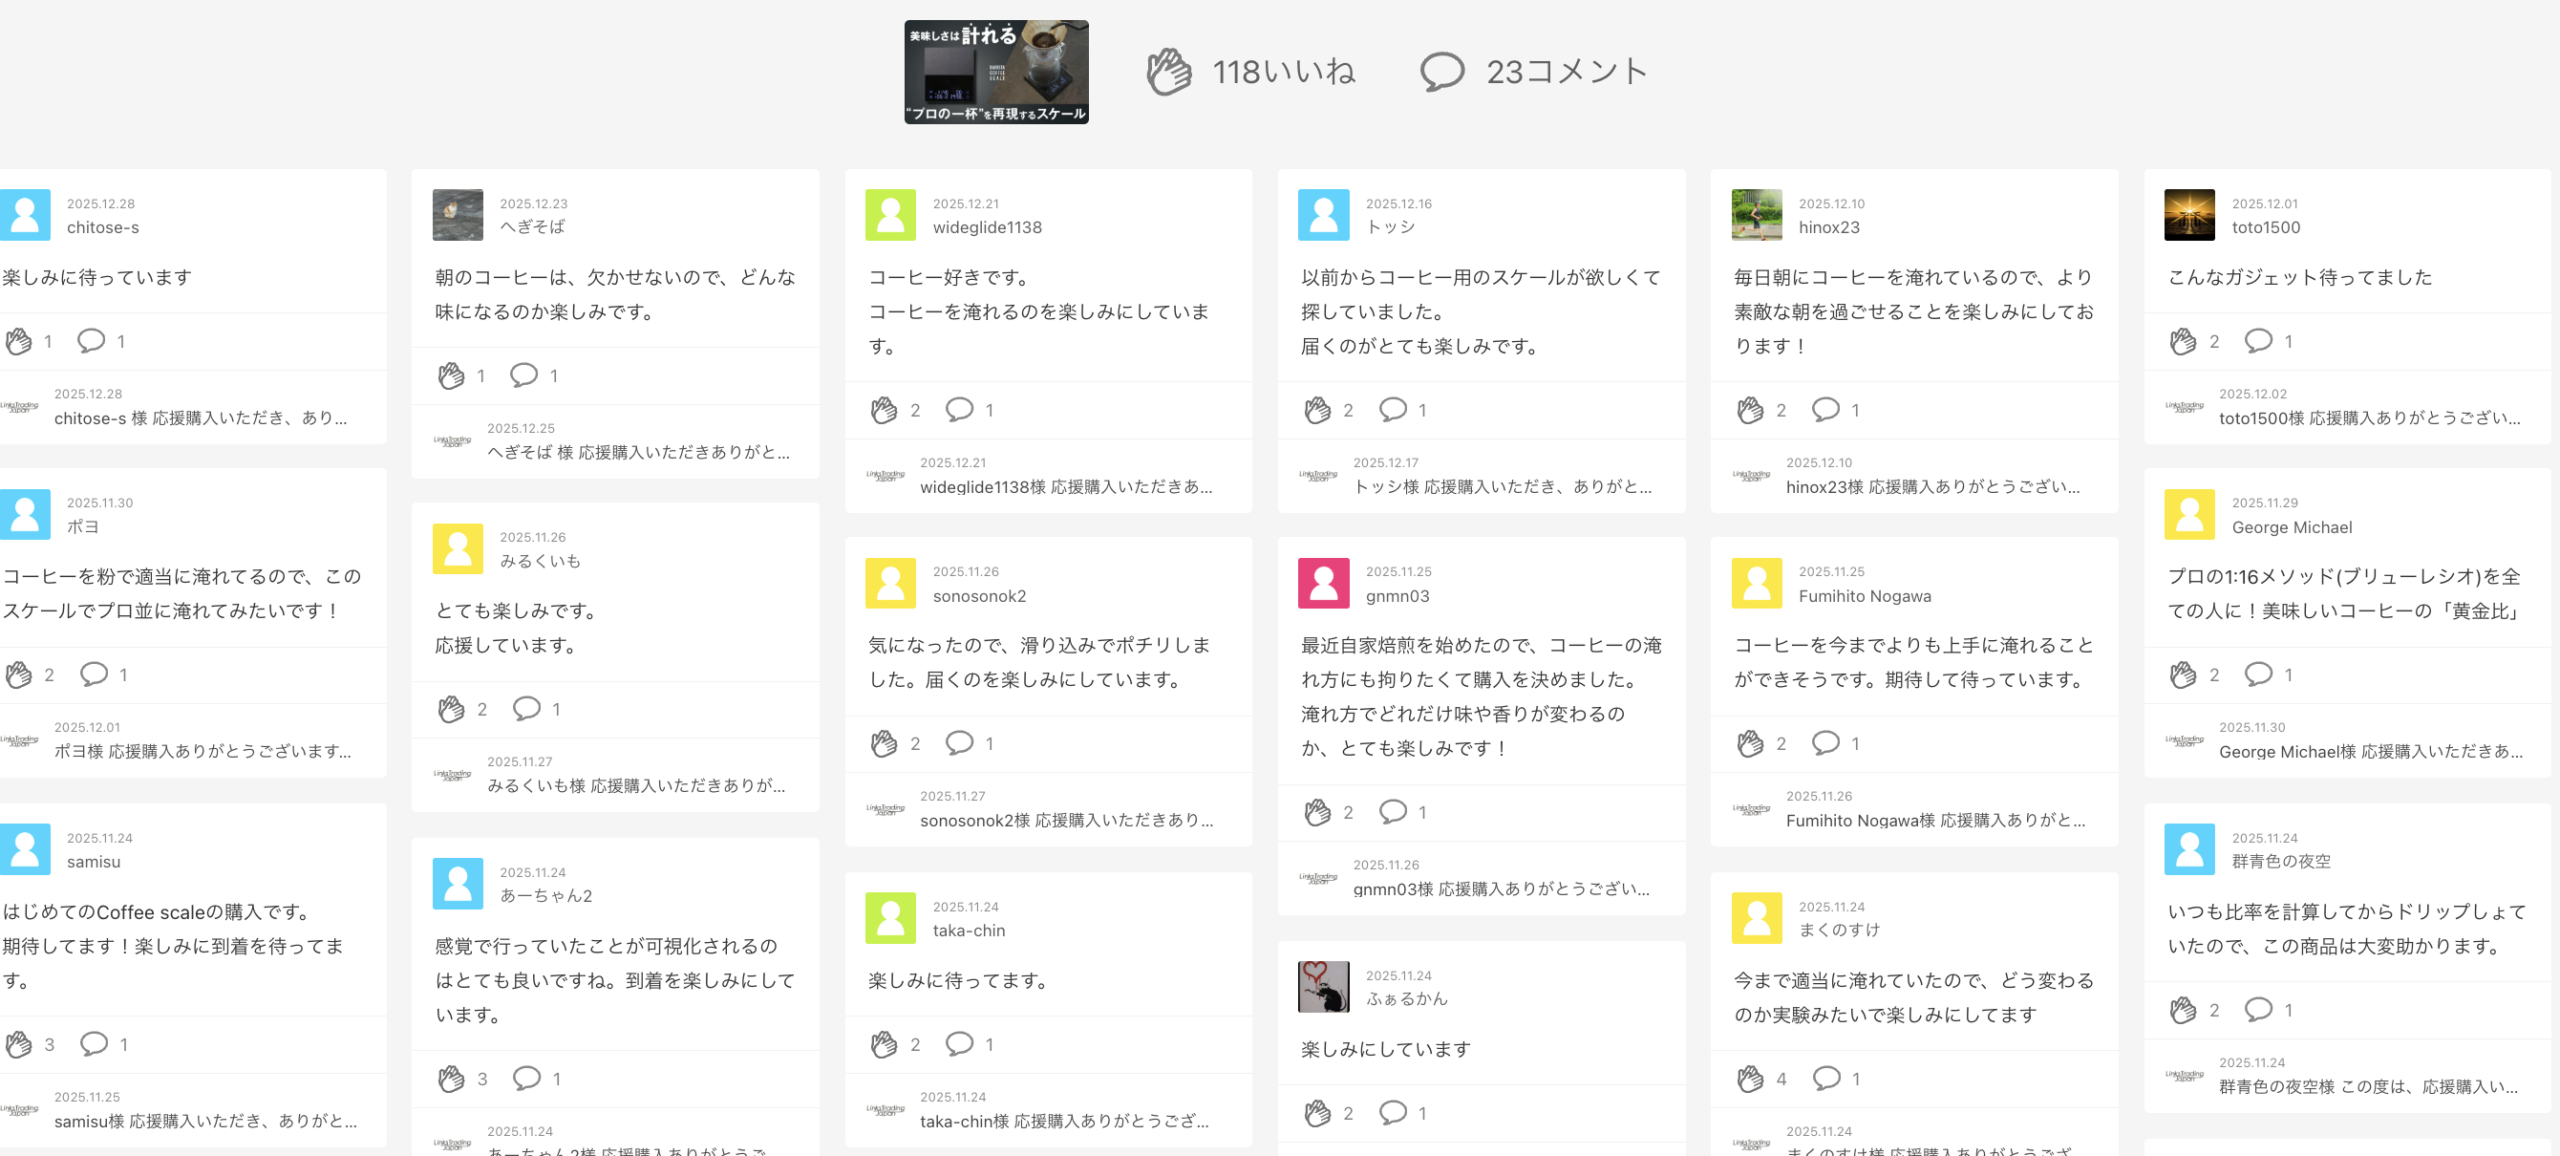2560x1156 pixels.
Task: Open the coffee scale project thumbnail
Action: (x=996, y=72)
